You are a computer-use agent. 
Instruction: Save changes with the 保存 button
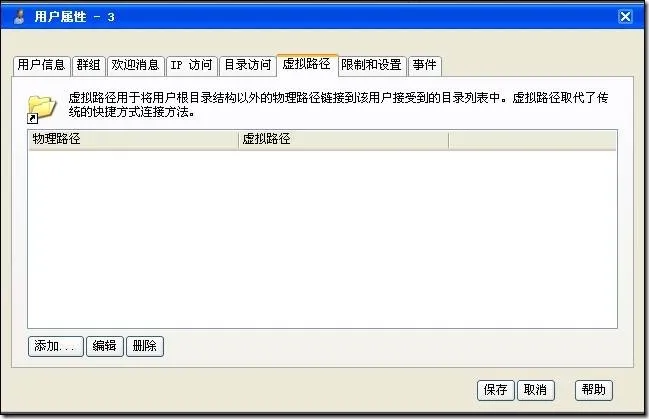tap(495, 390)
